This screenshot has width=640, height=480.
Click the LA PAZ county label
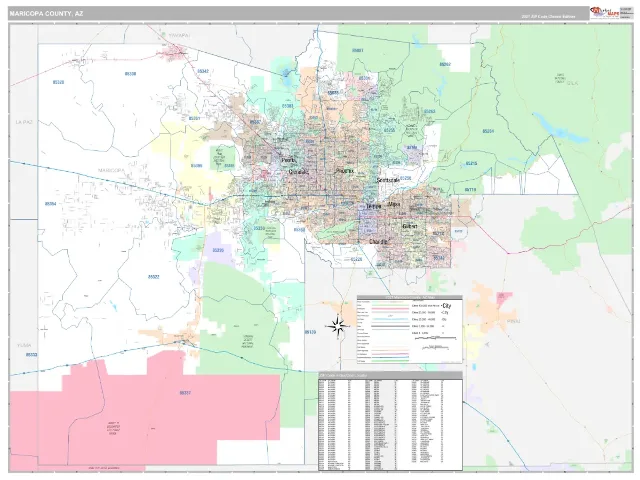click(24, 122)
